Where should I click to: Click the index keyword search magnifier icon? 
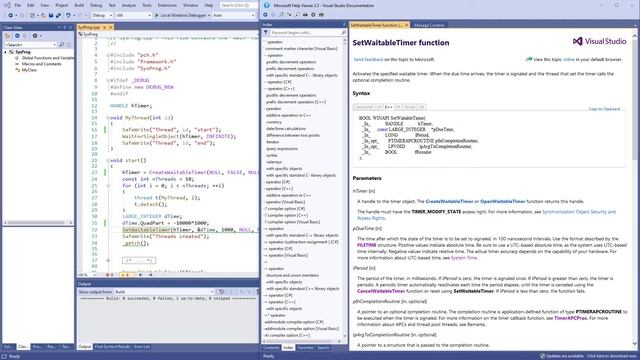(x=343, y=32)
